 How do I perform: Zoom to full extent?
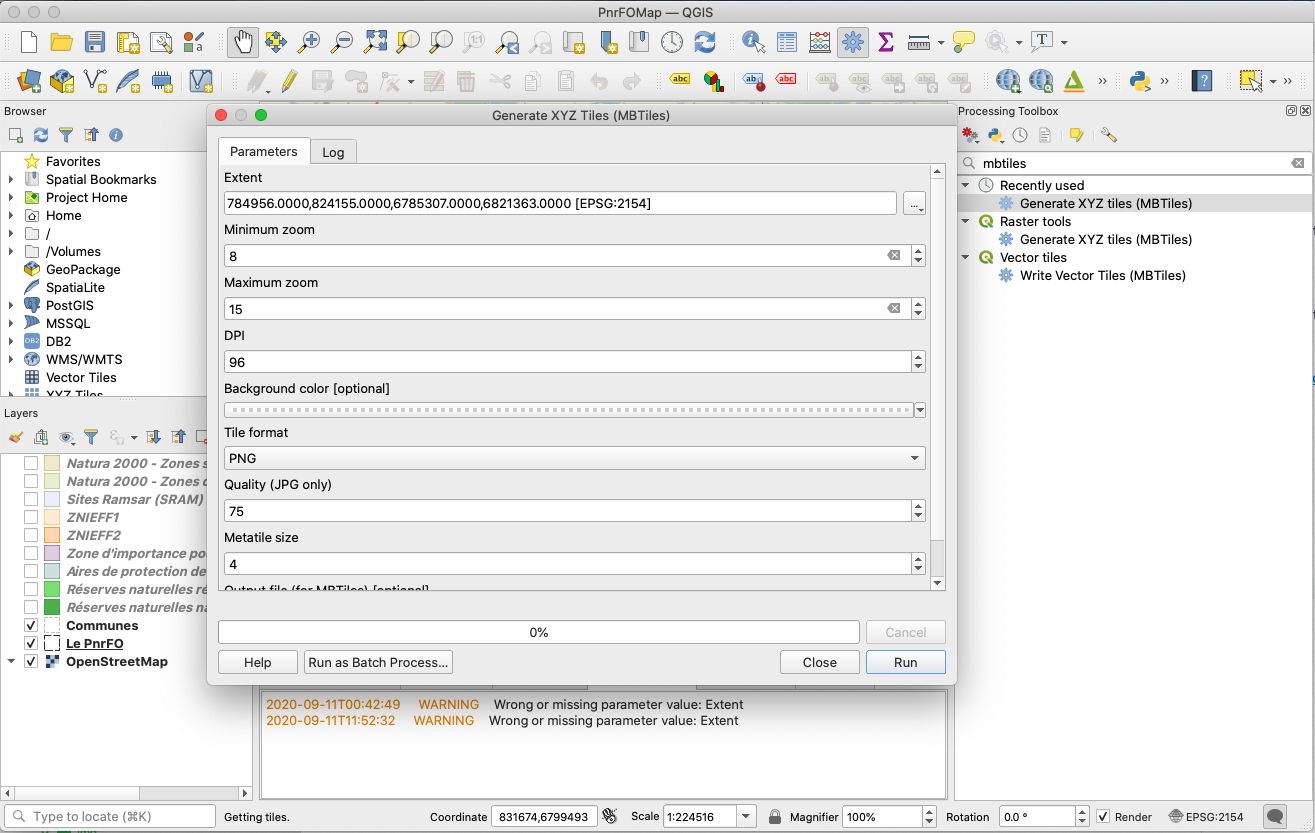(375, 42)
